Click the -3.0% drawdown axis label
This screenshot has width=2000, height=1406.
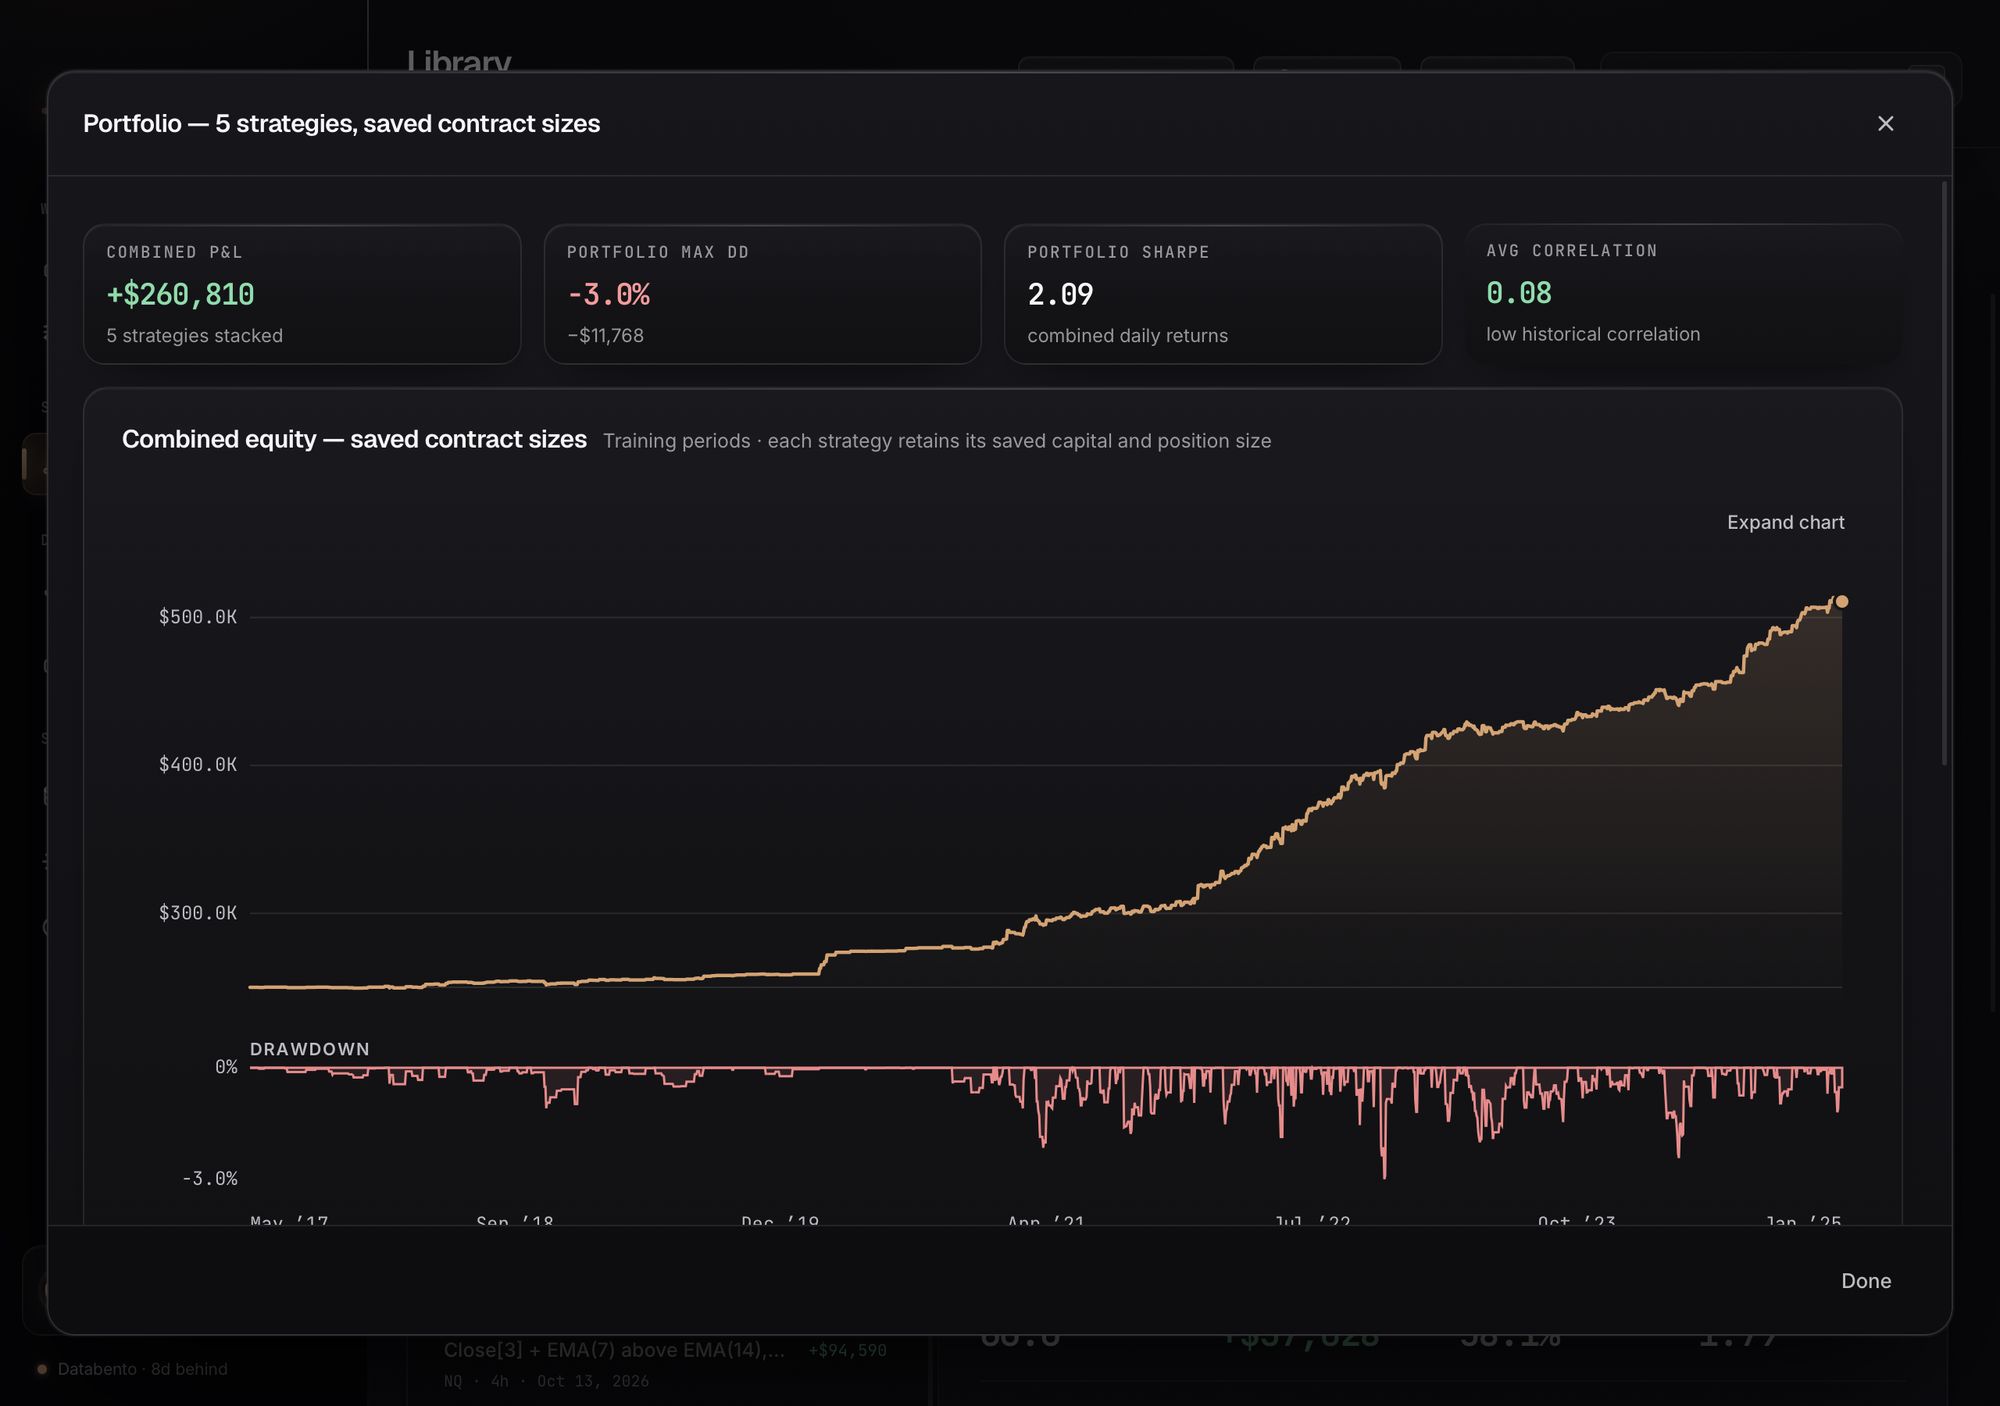click(210, 1179)
